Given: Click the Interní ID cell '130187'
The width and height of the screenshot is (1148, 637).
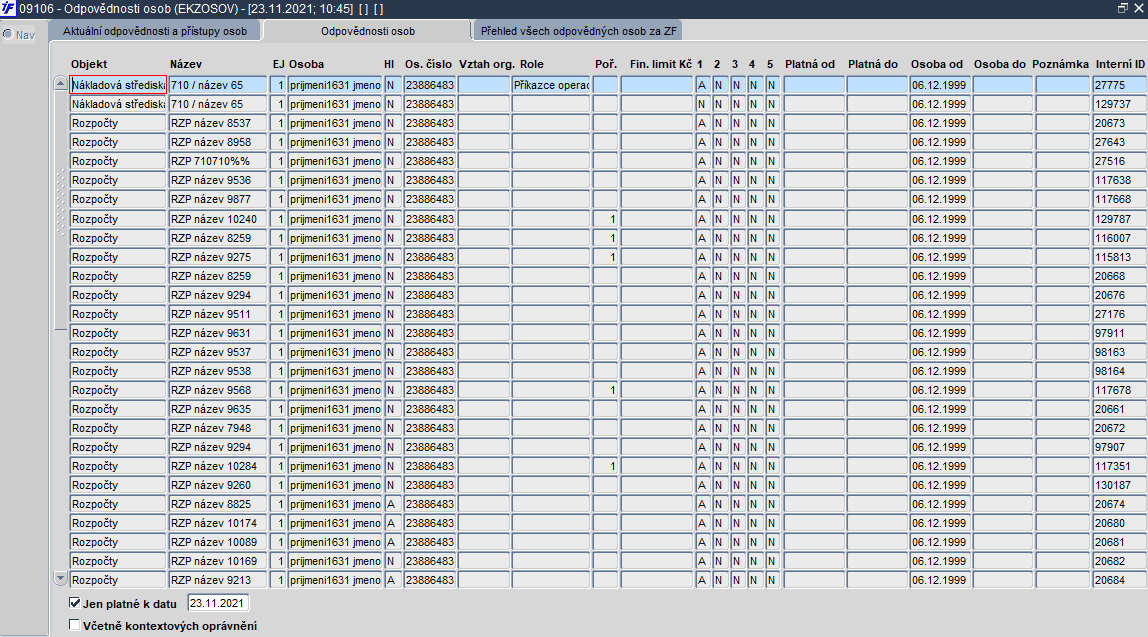Looking at the screenshot, I should (1119, 485).
